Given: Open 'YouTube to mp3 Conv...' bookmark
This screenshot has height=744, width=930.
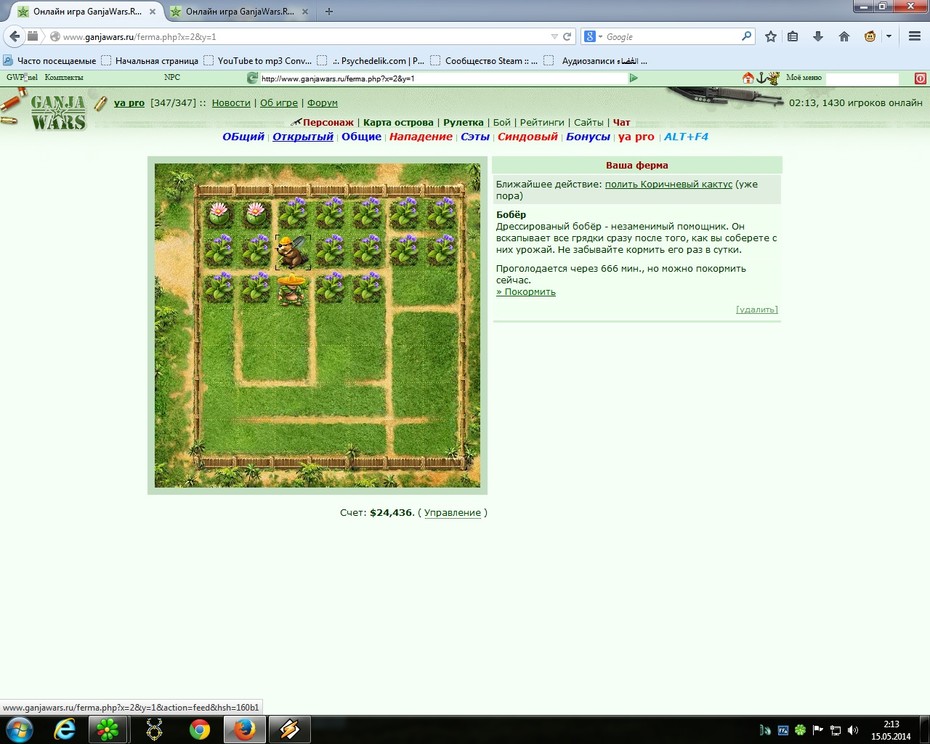Looking at the screenshot, I should pyautogui.click(x=257, y=61).
